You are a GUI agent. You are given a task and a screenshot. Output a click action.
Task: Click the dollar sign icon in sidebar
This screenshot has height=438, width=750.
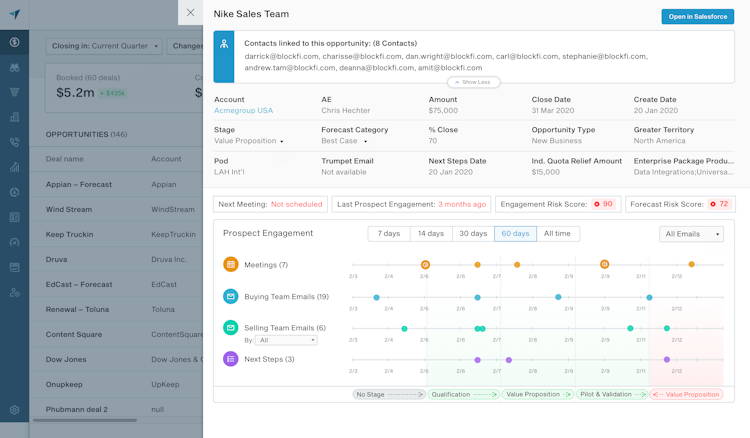tap(14, 42)
